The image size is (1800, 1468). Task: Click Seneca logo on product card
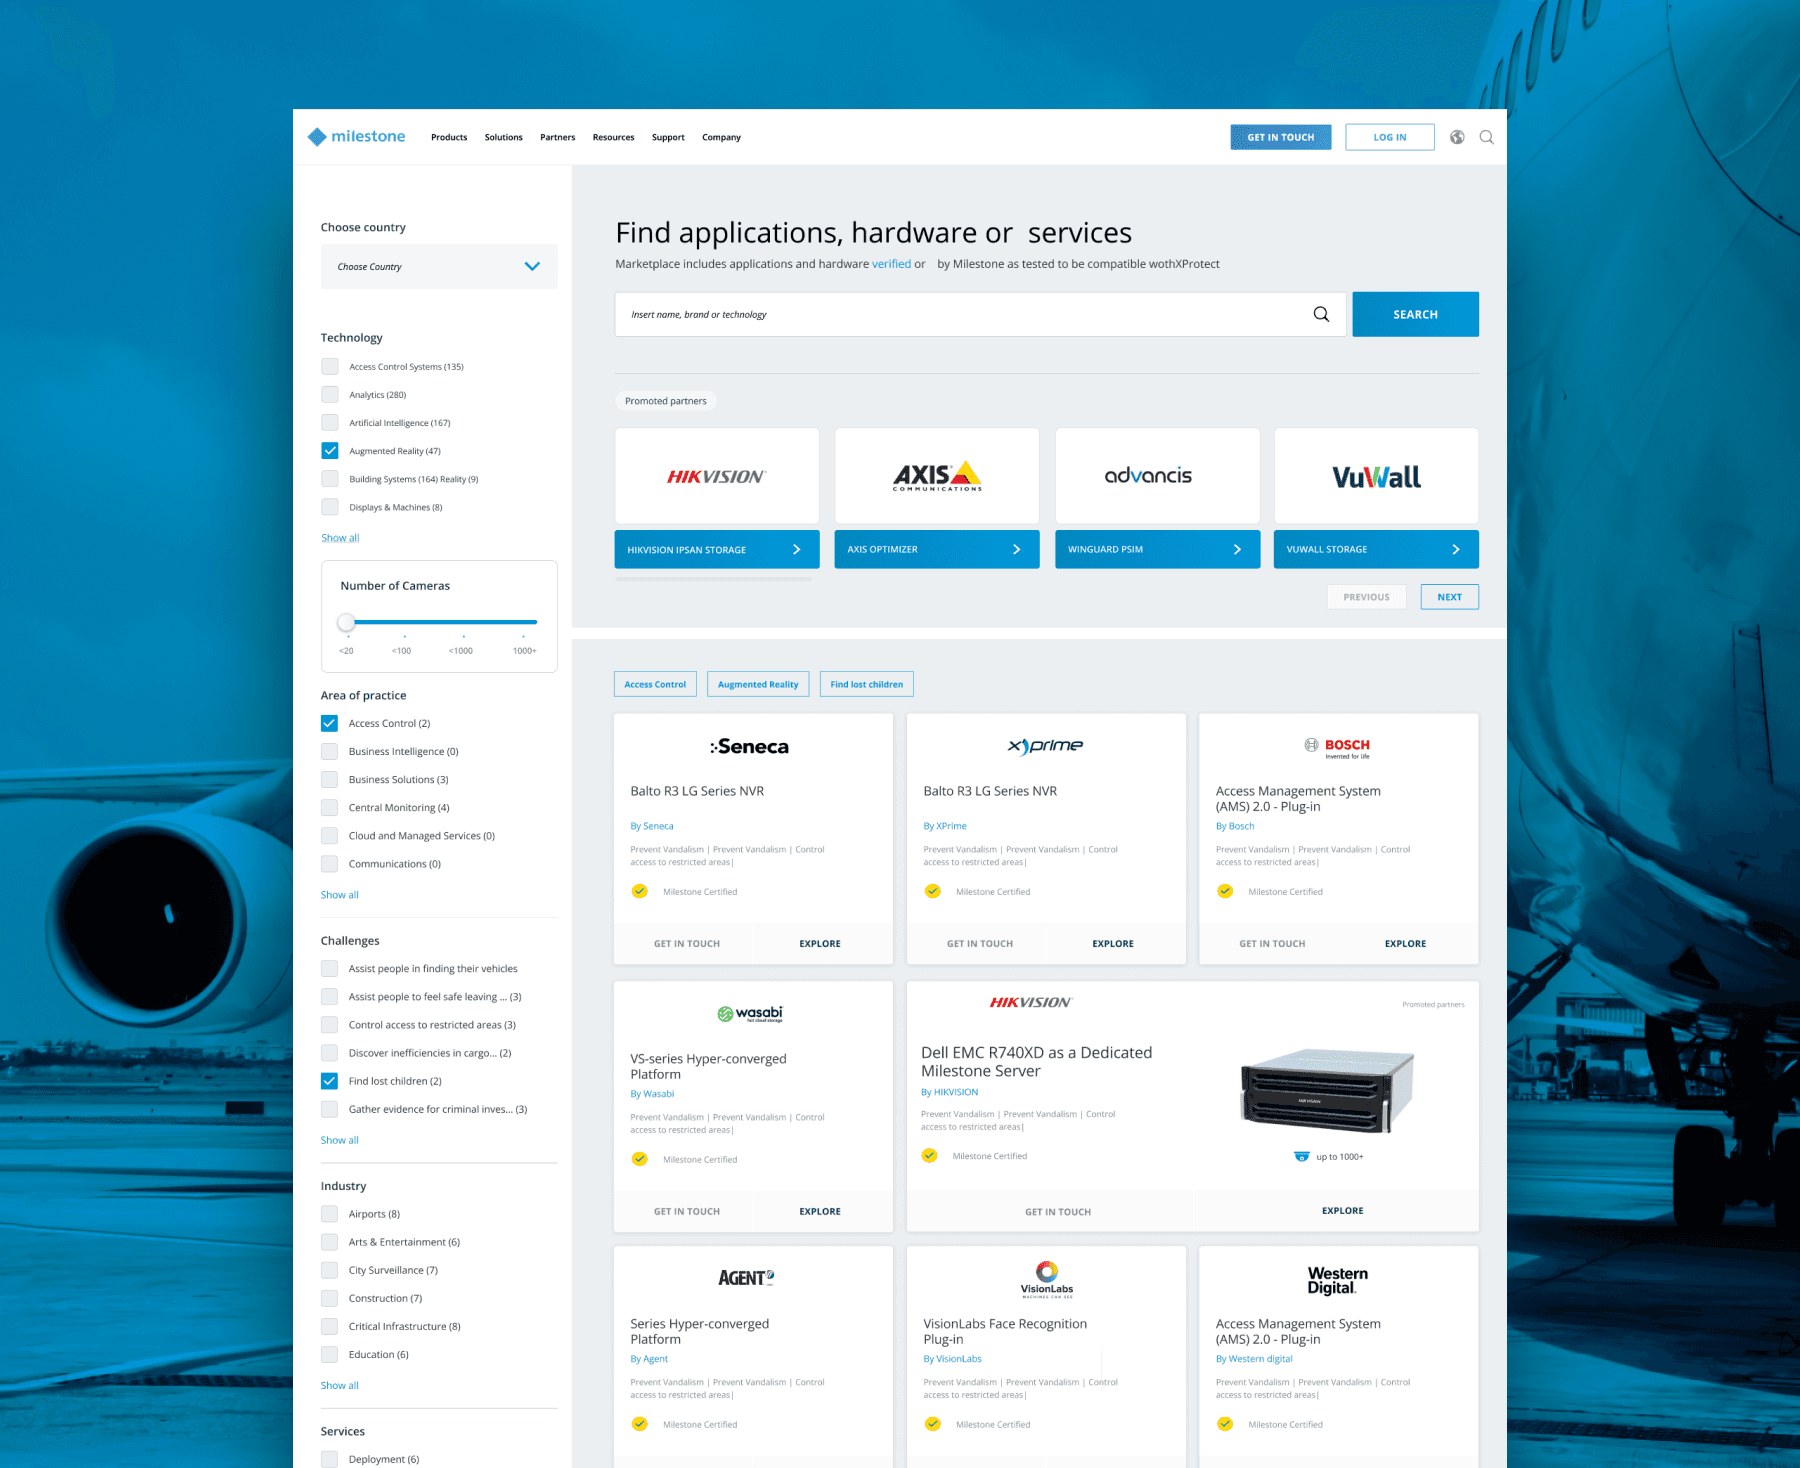pos(750,746)
